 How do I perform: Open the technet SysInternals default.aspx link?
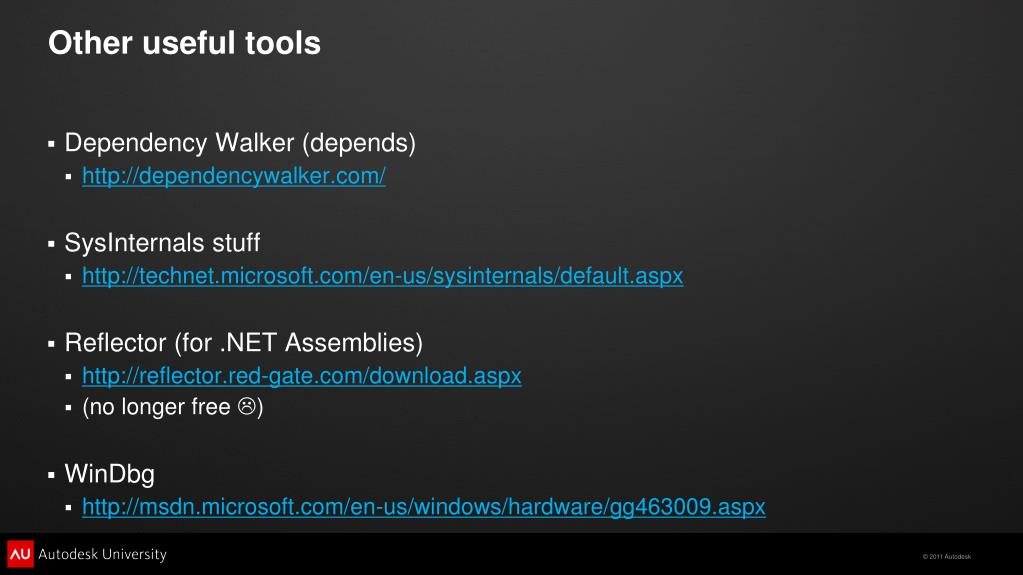[382, 275]
